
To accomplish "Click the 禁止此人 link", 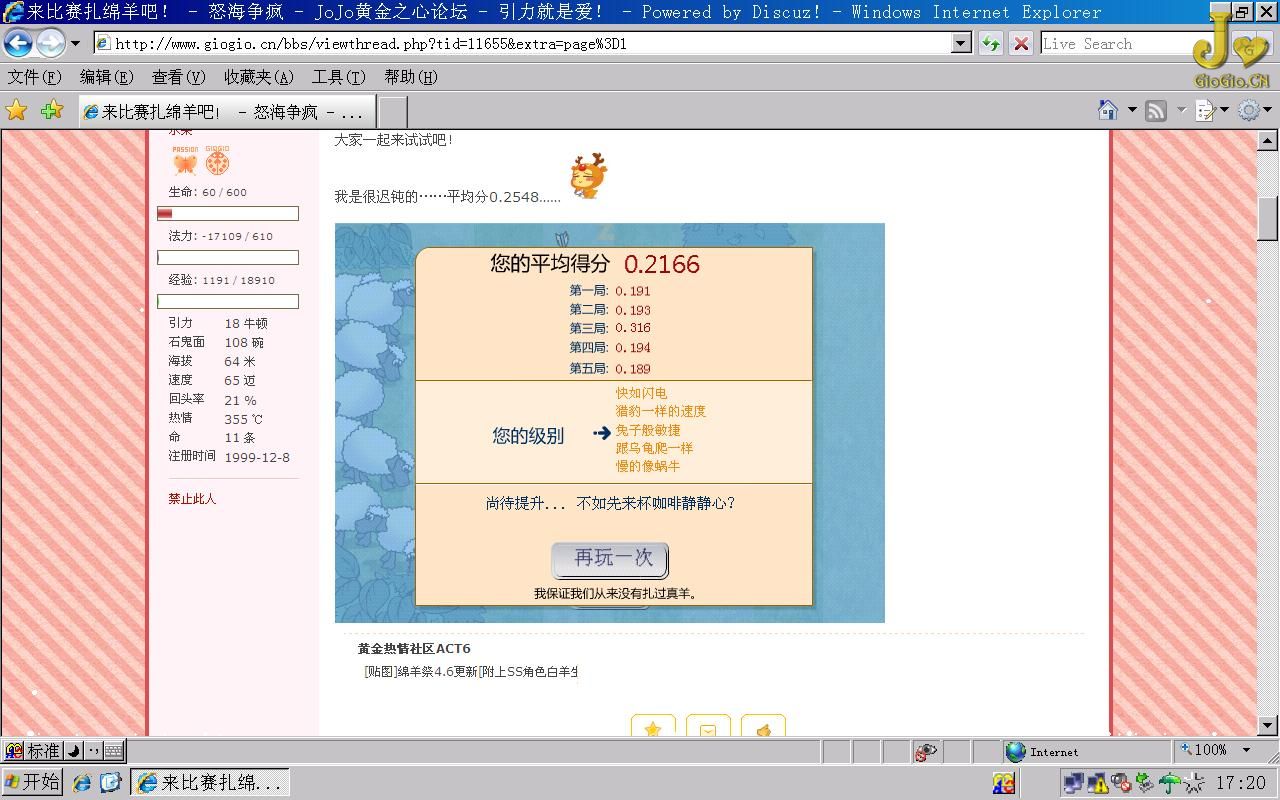I will (x=192, y=498).
